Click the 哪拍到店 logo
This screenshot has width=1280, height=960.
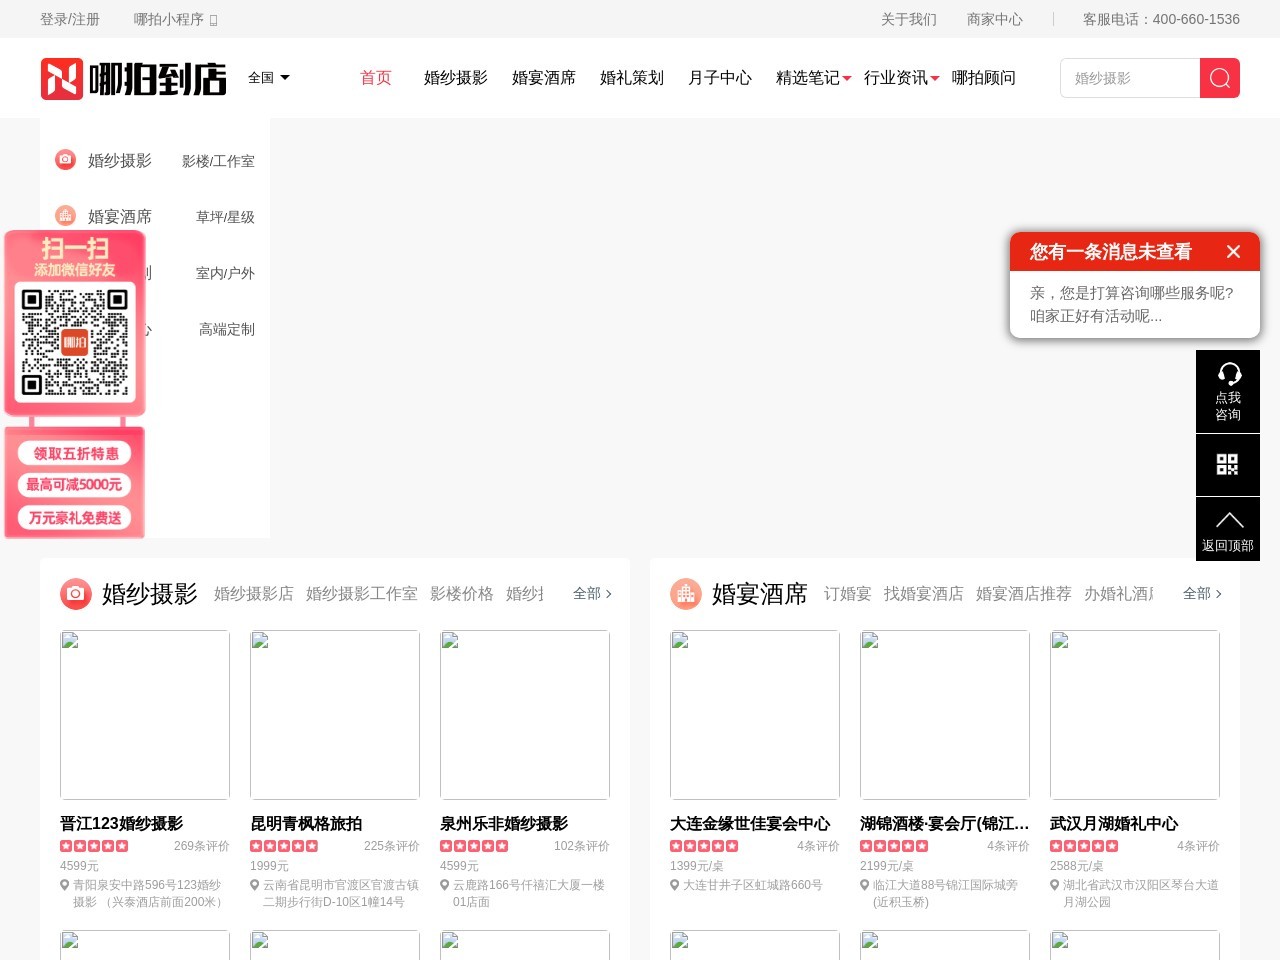point(133,78)
